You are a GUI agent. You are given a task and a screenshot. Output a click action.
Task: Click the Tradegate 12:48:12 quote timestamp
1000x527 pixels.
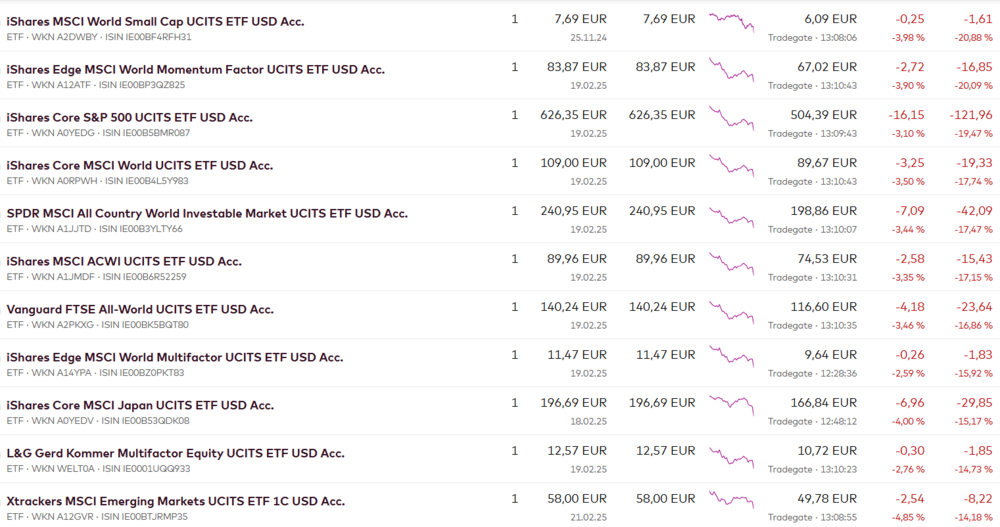(x=812, y=421)
